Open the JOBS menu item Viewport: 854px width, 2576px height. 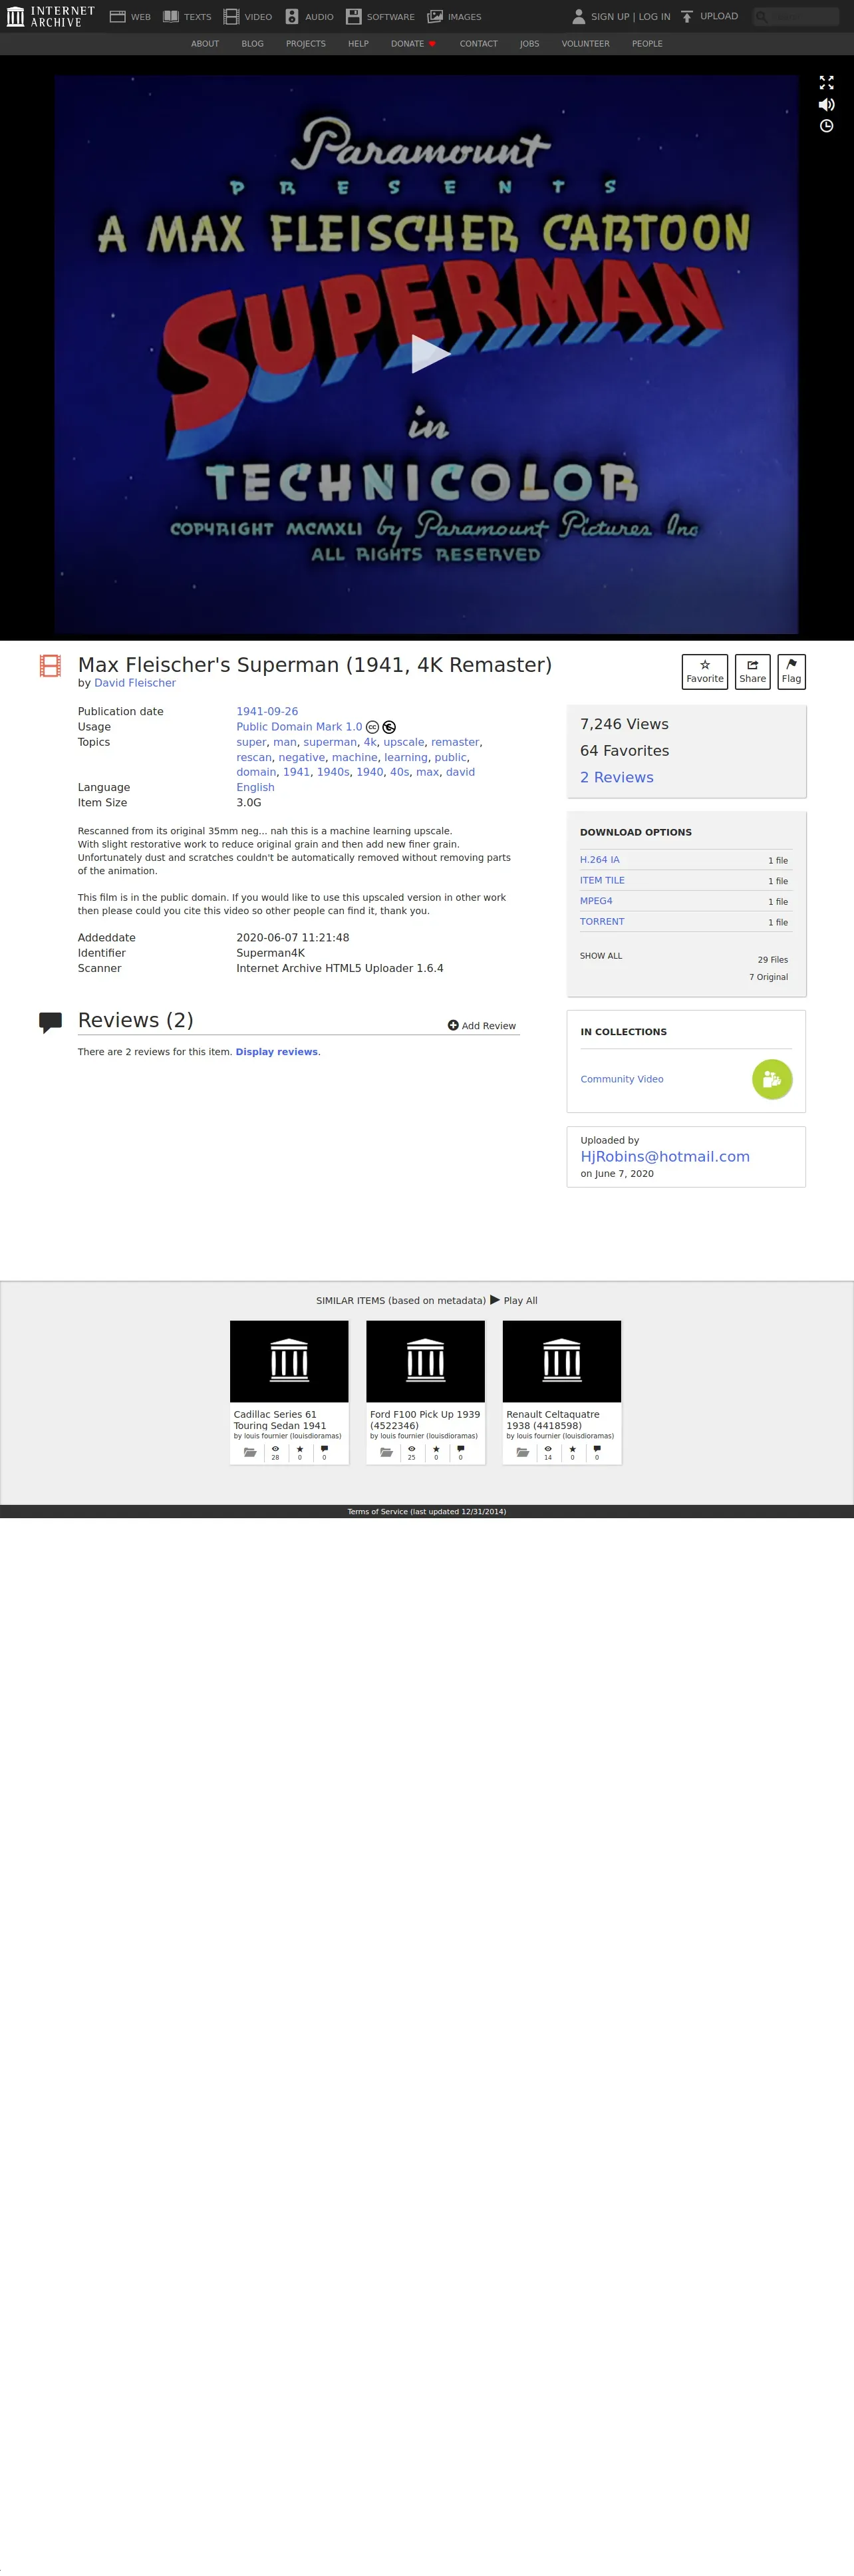click(530, 44)
